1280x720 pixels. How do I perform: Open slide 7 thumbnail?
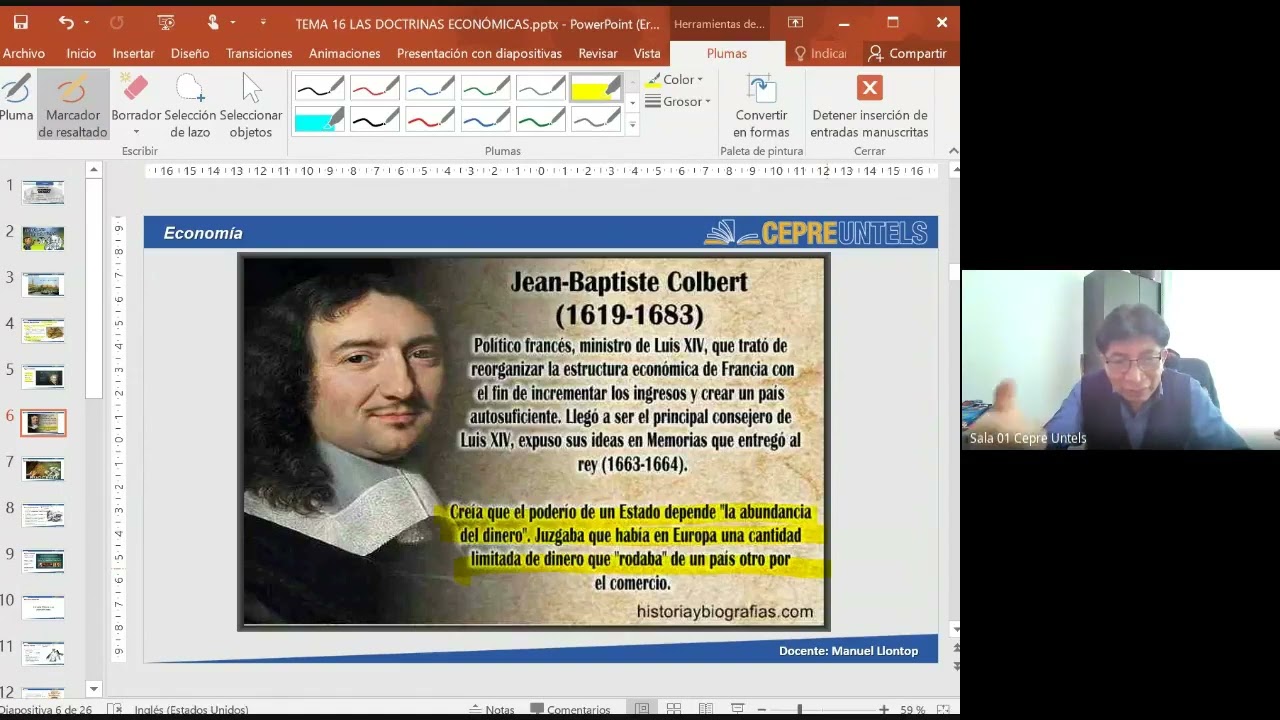pos(43,469)
